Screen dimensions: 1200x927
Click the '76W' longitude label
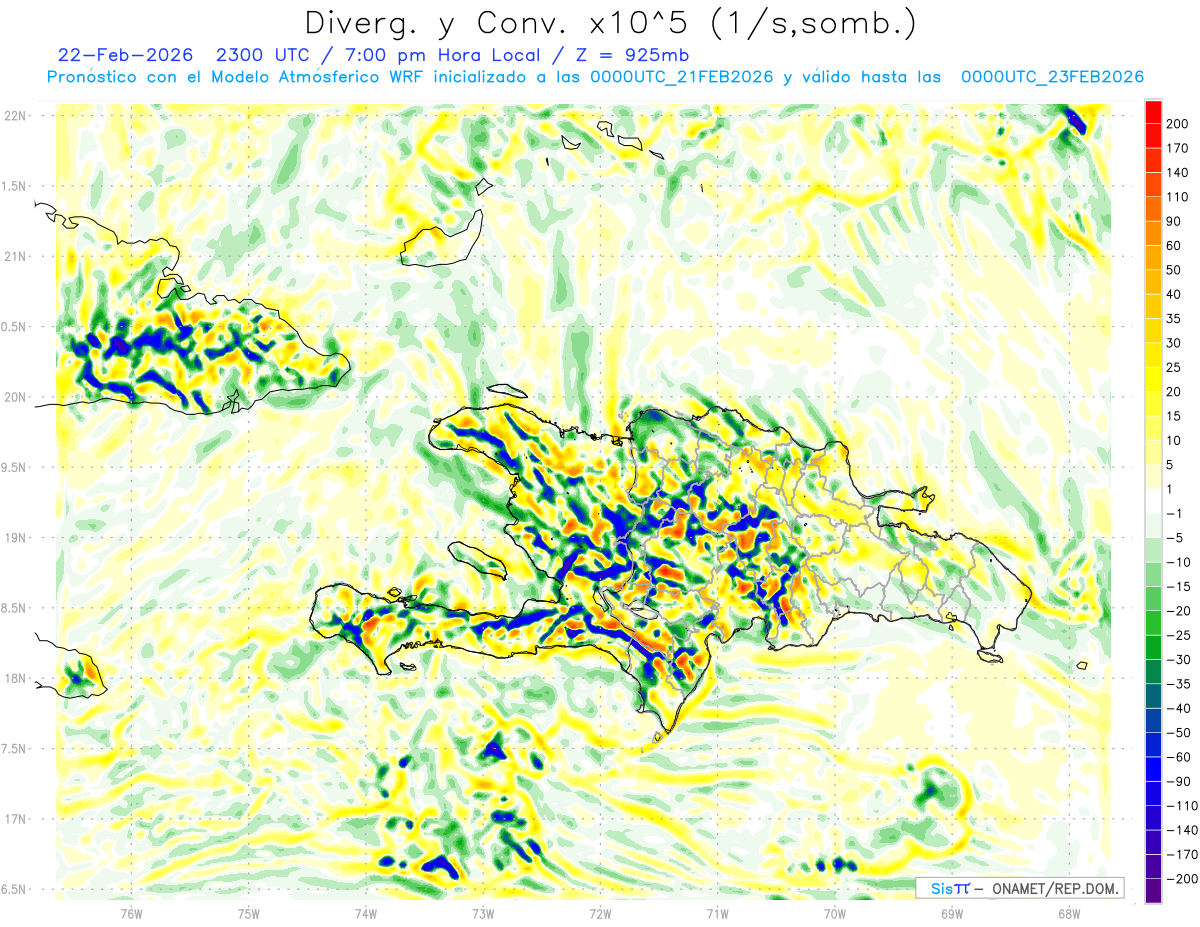coord(131,912)
